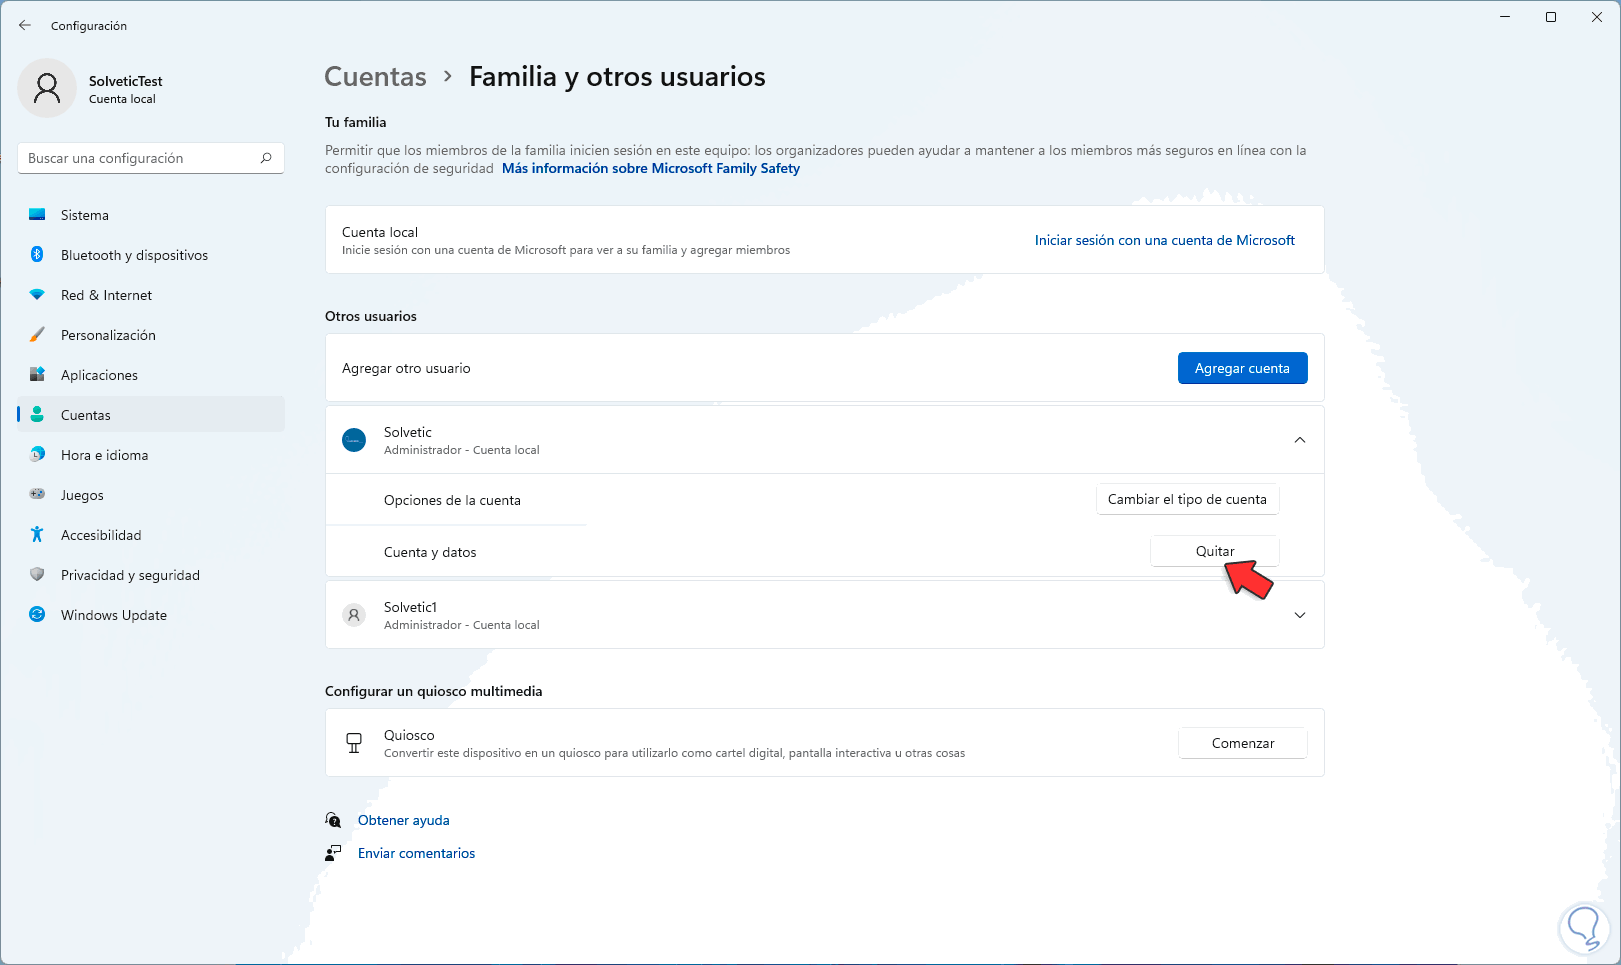Click the Windows Update sync icon
Screen dimensions: 1621x965
click(37, 615)
